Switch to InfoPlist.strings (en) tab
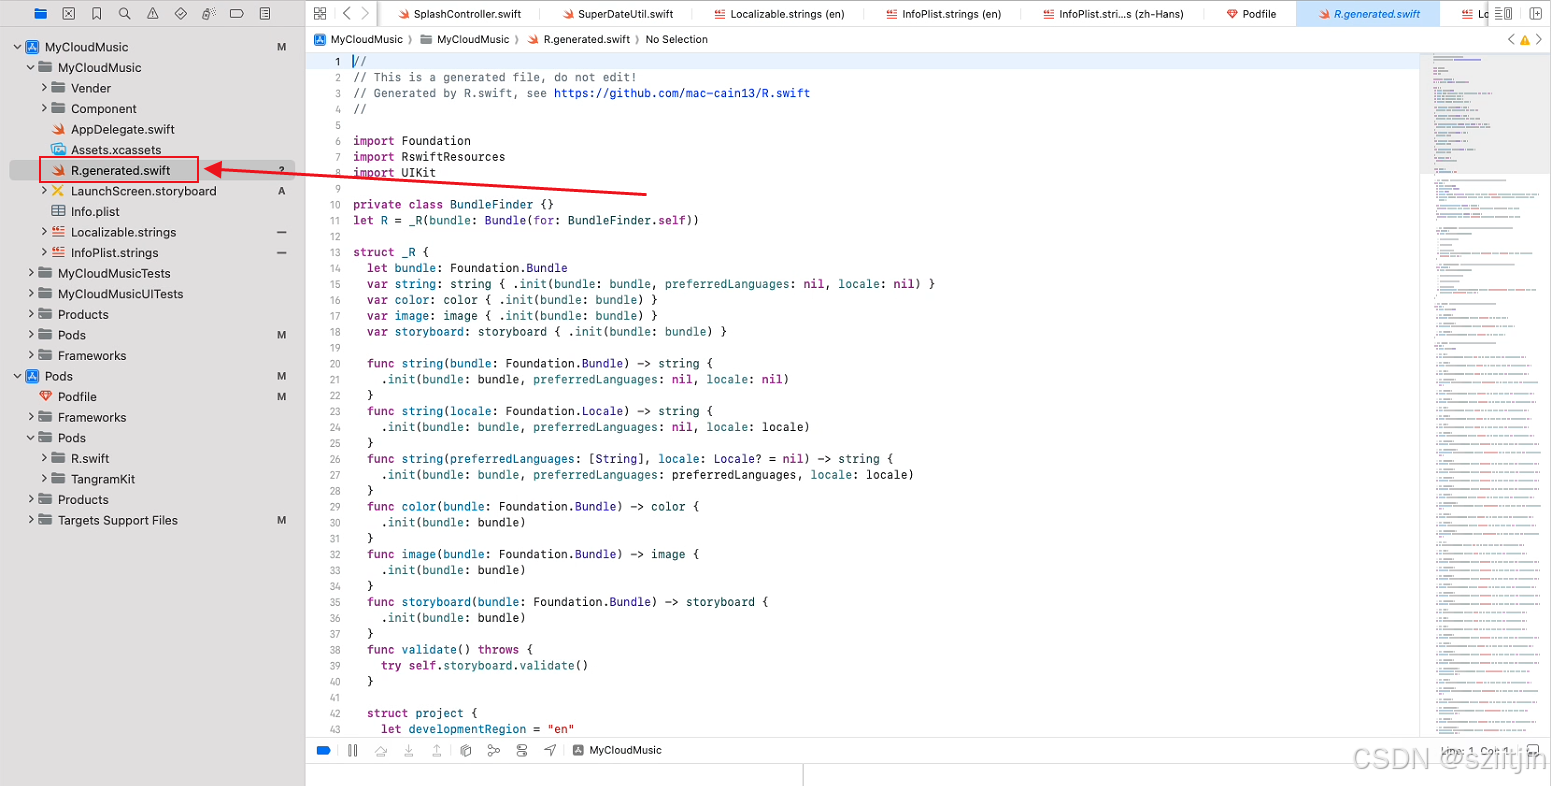Image resolution: width=1551 pixels, height=786 pixels. 943,14
